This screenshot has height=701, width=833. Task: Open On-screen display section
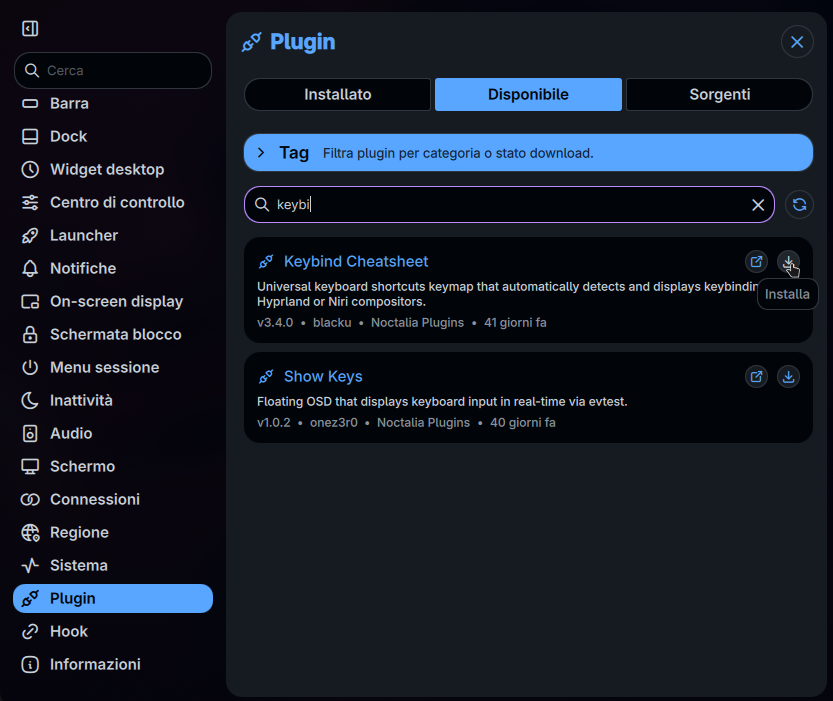click(113, 301)
